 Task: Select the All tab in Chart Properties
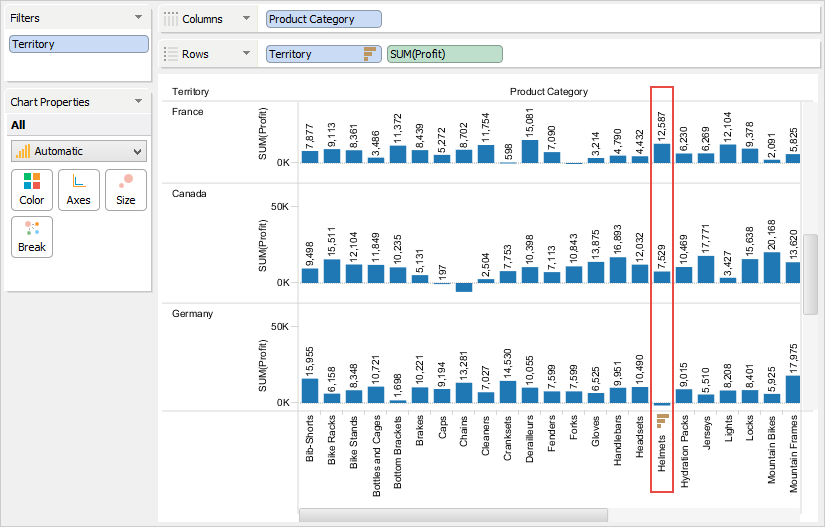18,125
